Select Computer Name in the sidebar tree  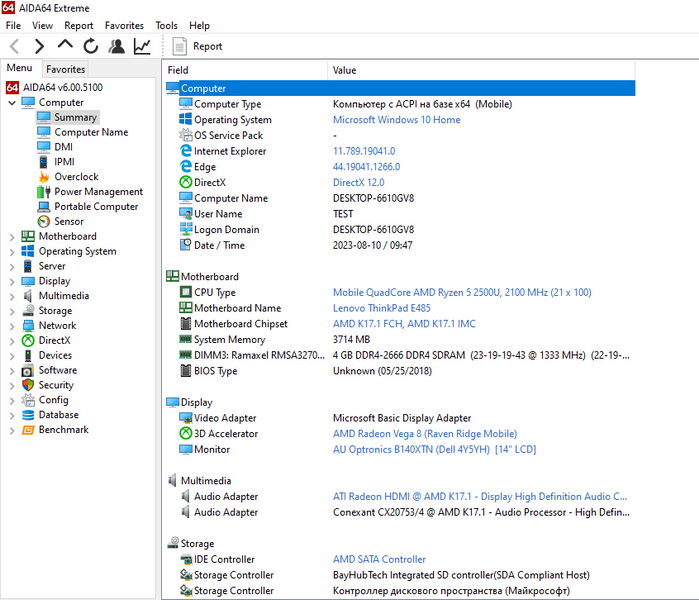pos(91,132)
